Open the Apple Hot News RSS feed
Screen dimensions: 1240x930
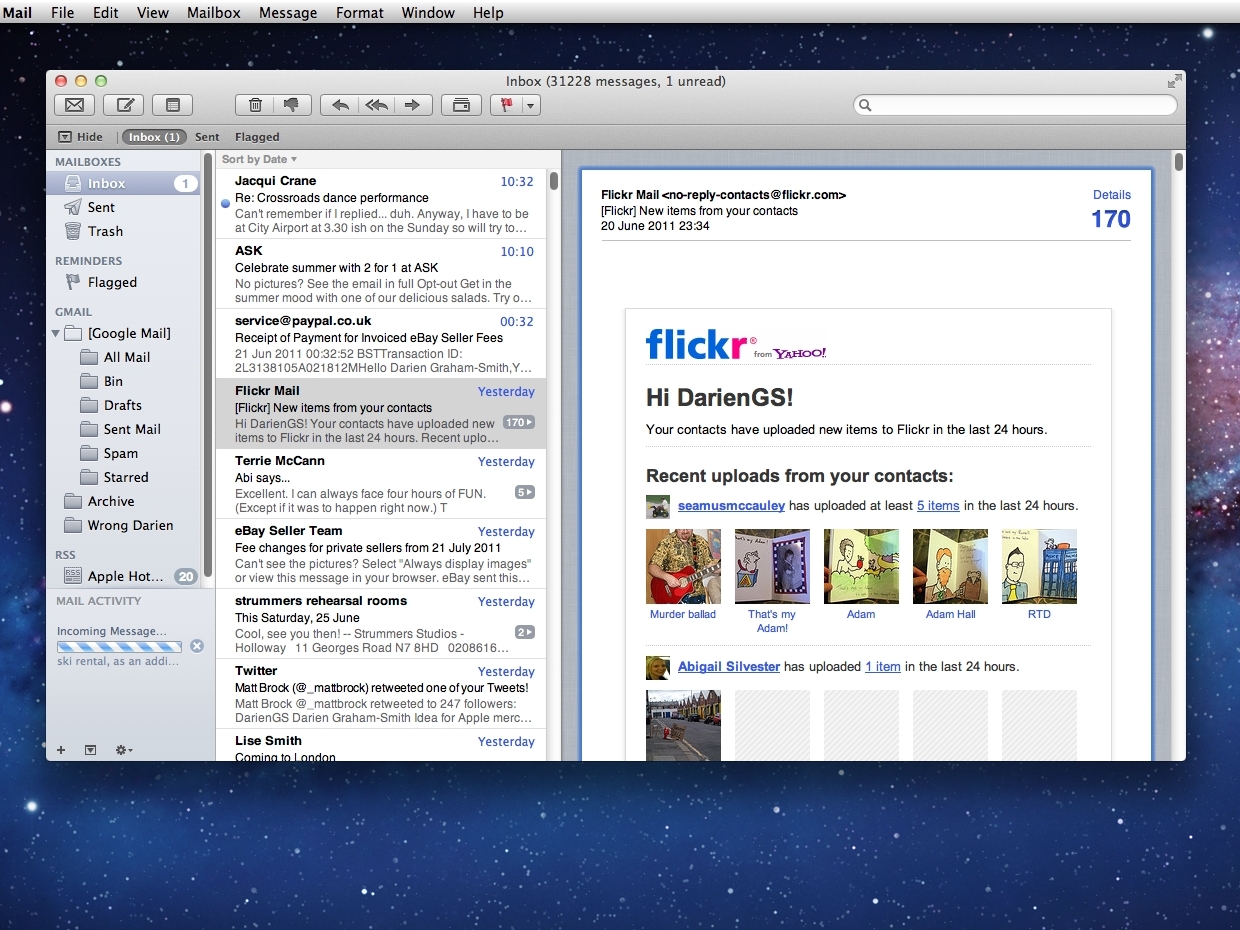(x=123, y=576)
